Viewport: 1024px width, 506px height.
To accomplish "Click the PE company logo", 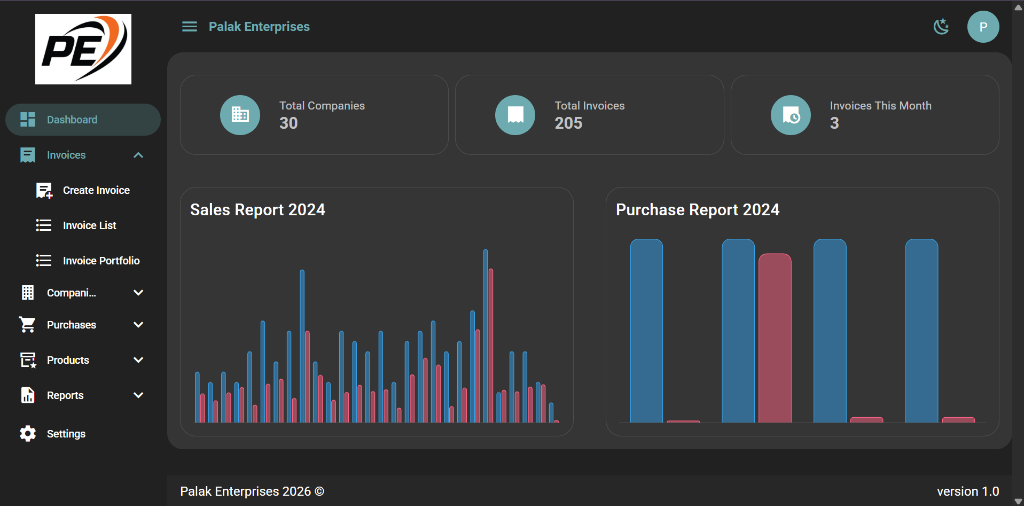I will tap(83, 49).
